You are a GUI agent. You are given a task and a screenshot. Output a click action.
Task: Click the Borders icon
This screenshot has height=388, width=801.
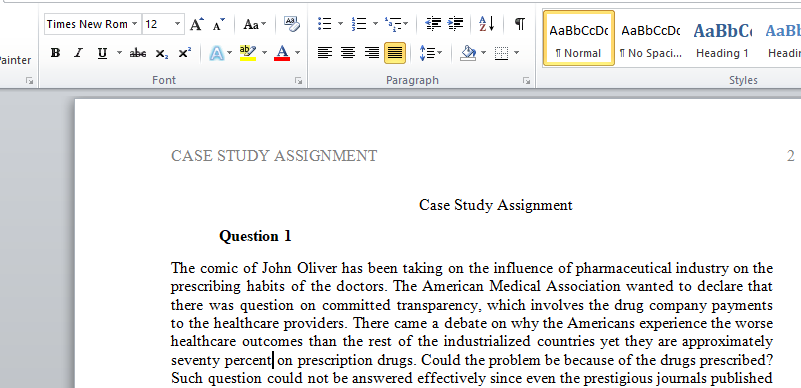[x=502, y=53]
